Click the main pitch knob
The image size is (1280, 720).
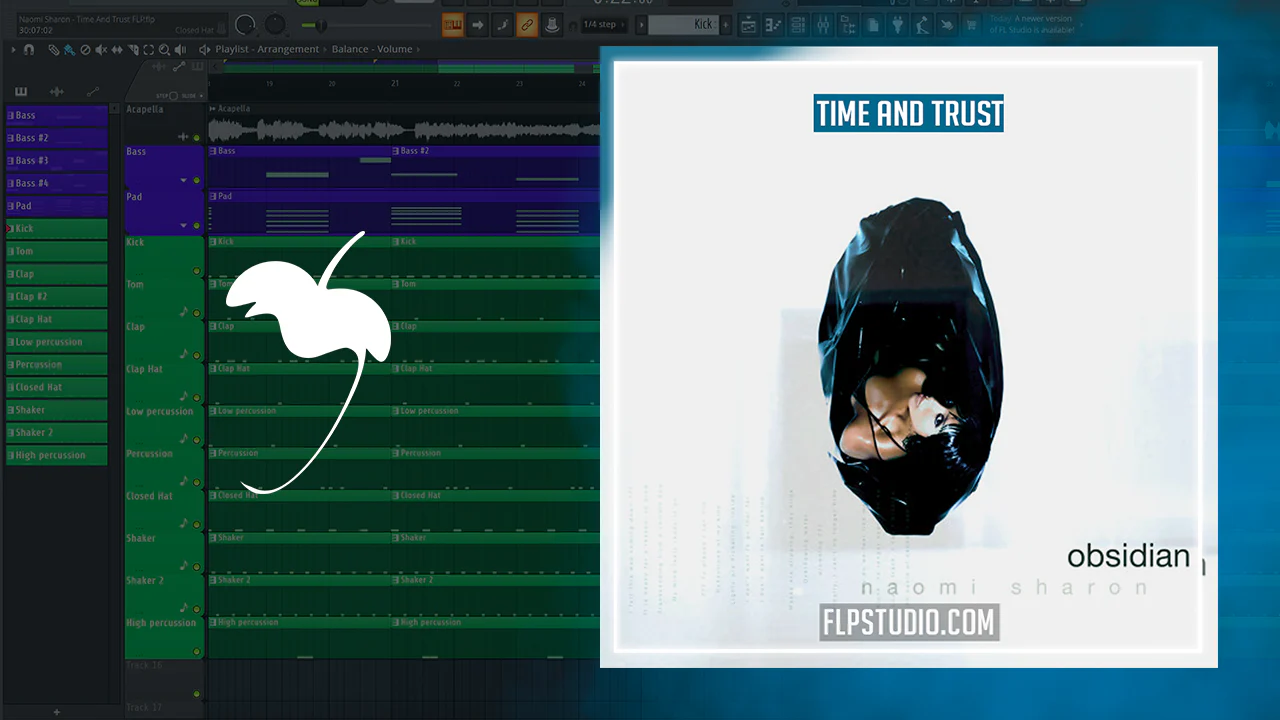pyautogui.click(x=245, y=25)
